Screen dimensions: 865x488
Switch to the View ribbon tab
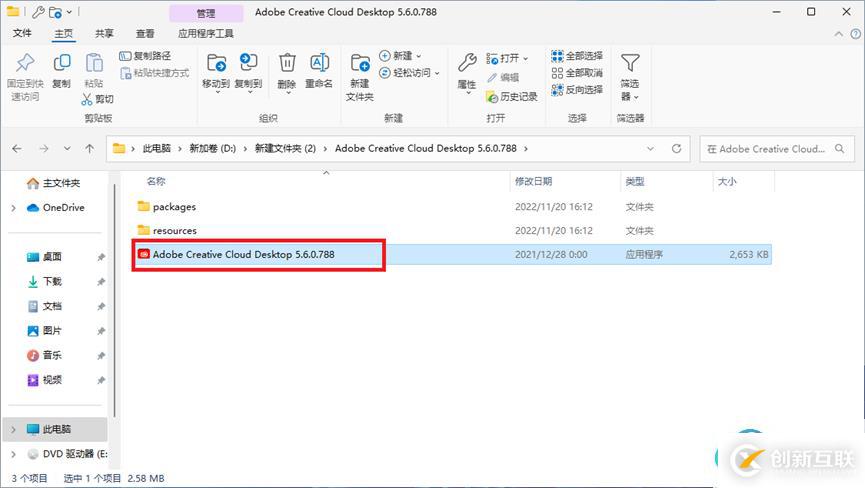pyautogui.click(x=145, y=34)
